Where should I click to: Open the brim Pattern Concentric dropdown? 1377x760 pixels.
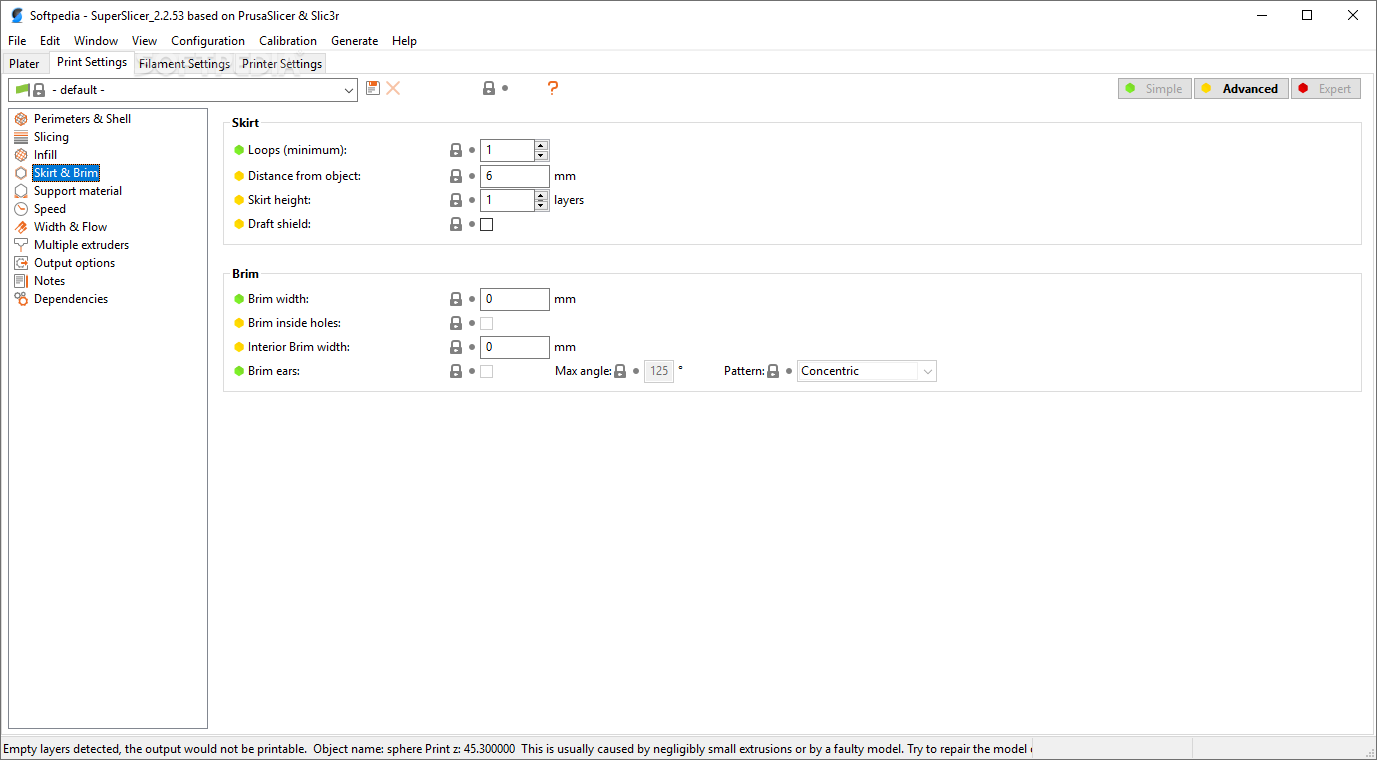point(867,371)
